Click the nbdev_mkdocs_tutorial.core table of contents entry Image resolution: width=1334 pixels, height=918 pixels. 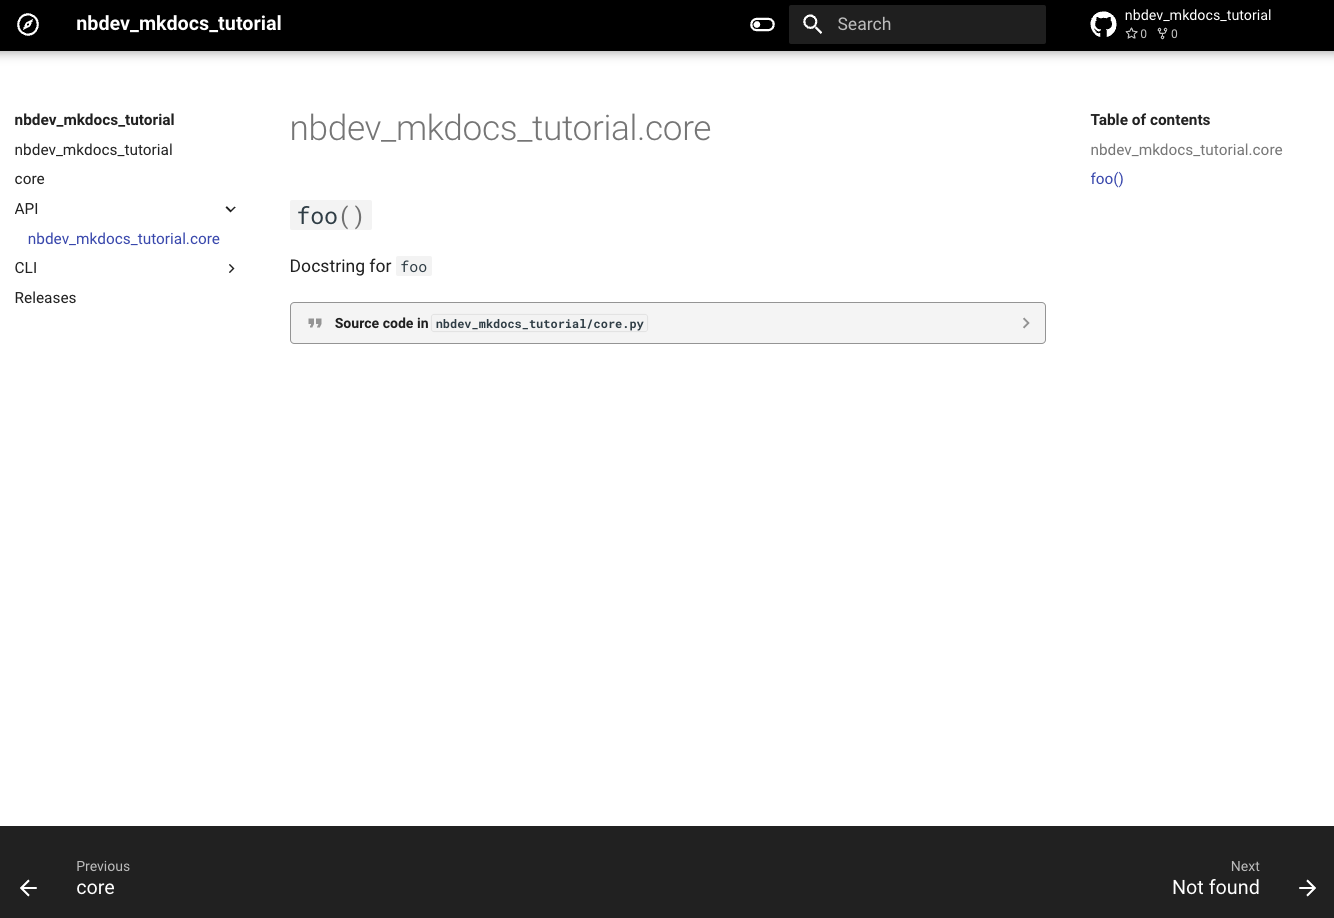point(1186,150)
